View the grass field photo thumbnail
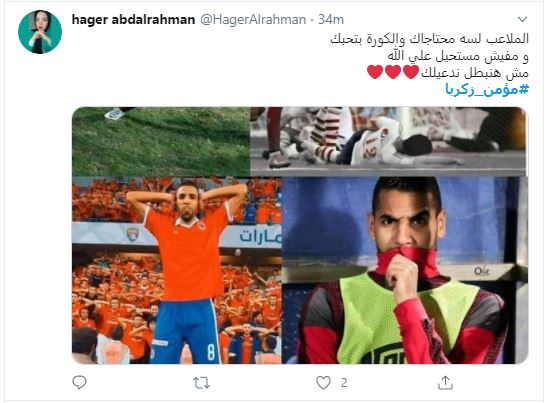This screenshot has height=403, width=548. point(161,142)
